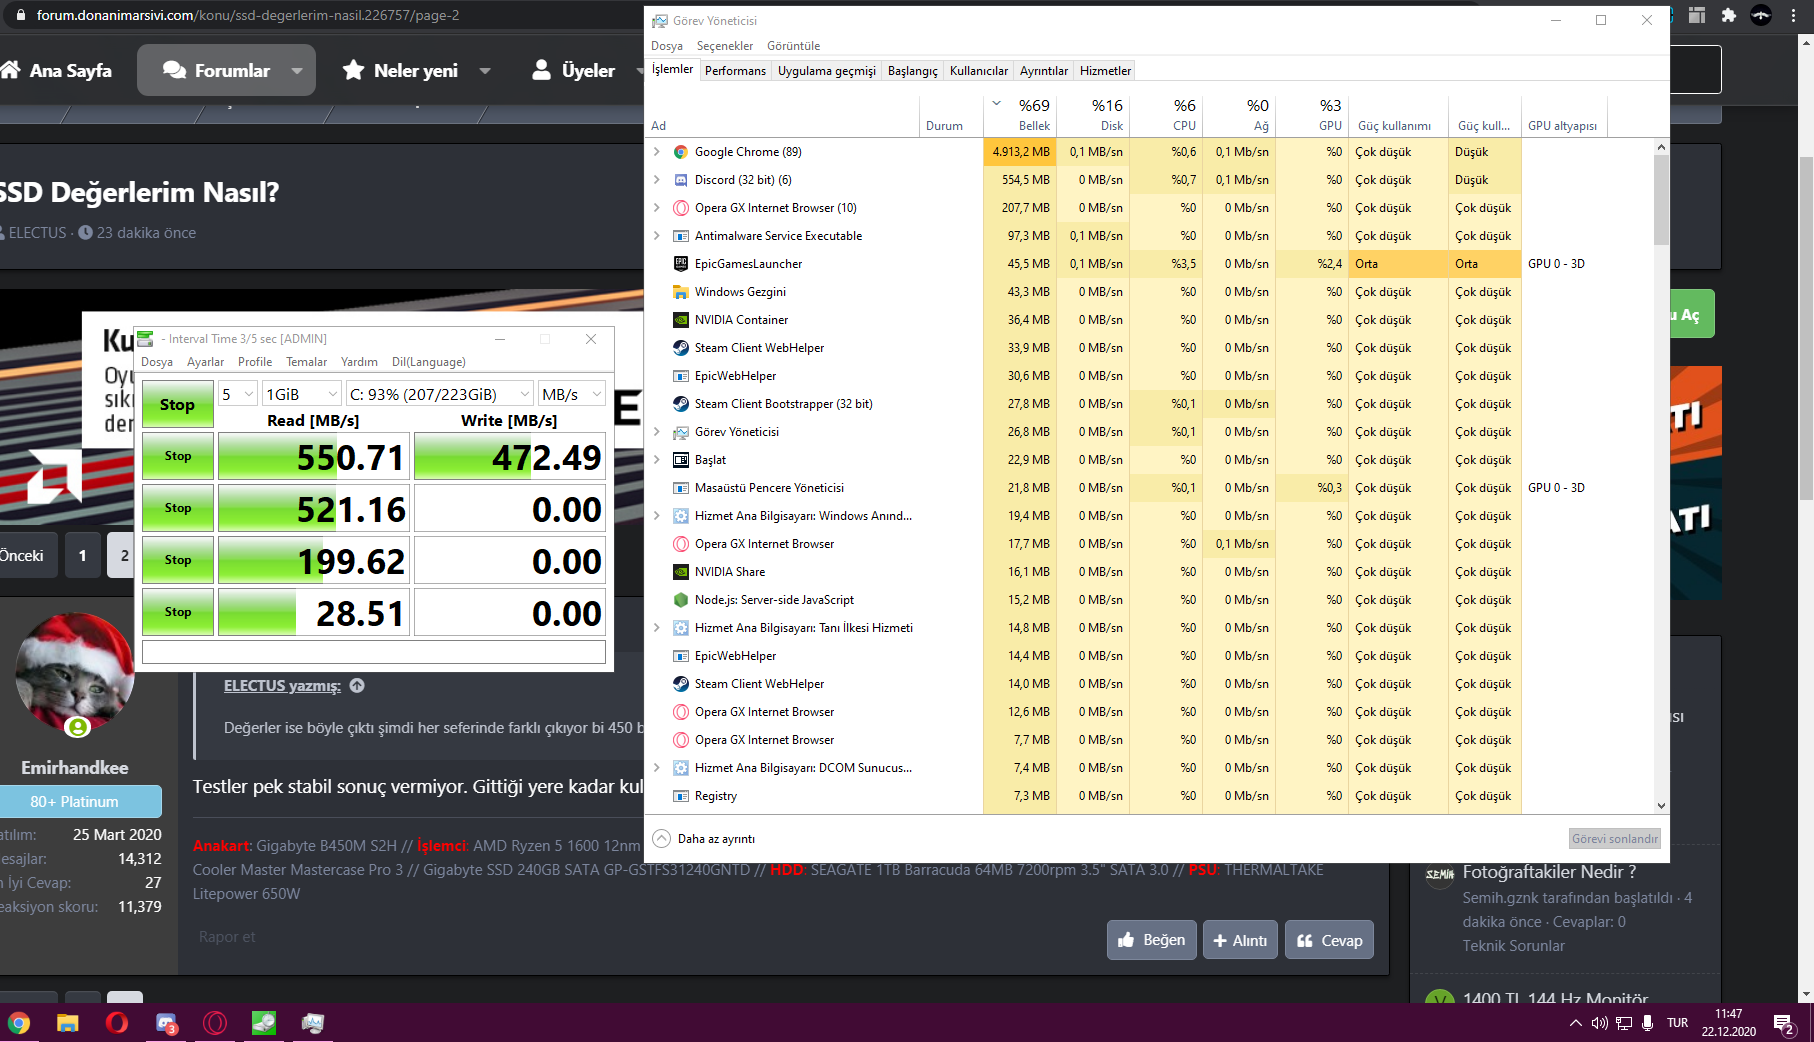
Task: Open the Kullanıcılar tab
Action: click(979, 71)
